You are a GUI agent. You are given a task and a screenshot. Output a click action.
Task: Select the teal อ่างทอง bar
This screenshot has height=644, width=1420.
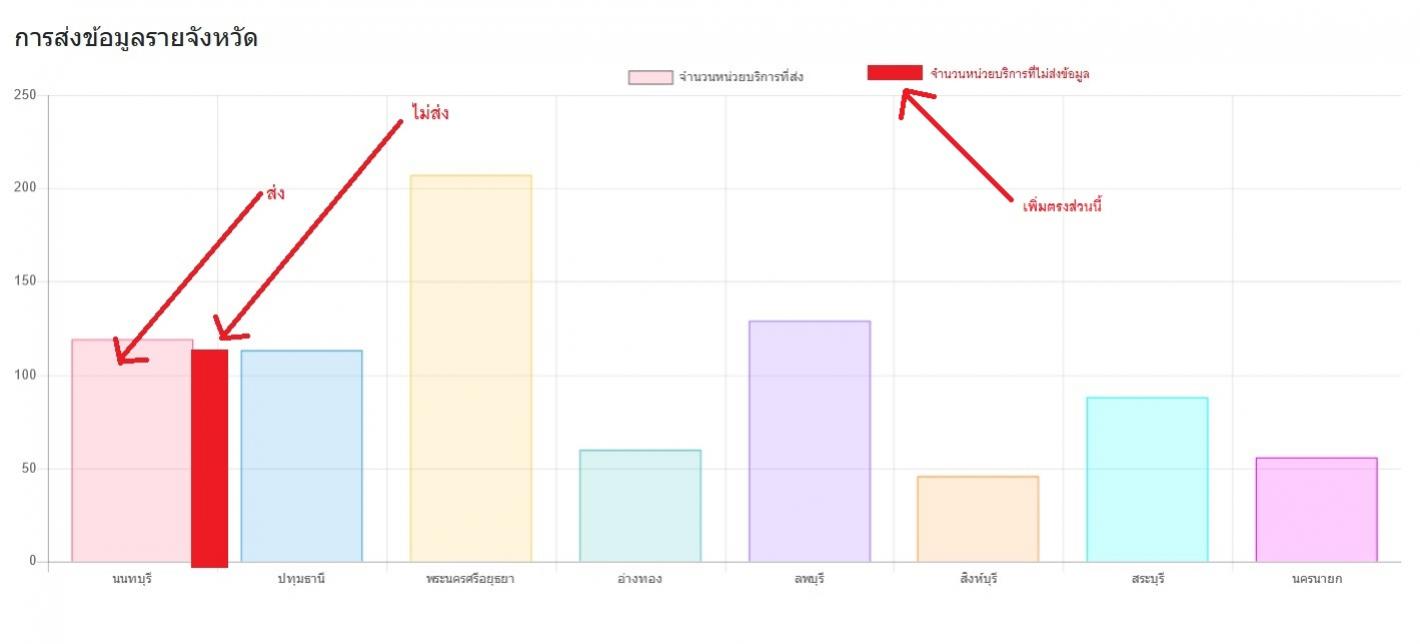tap(640, 506)
